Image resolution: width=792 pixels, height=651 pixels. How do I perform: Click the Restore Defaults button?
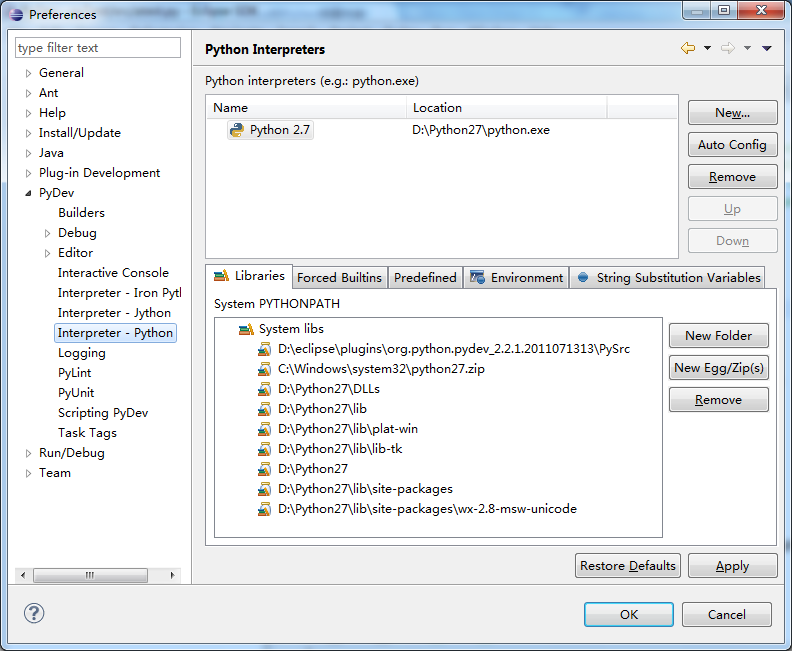pos(628,566)
